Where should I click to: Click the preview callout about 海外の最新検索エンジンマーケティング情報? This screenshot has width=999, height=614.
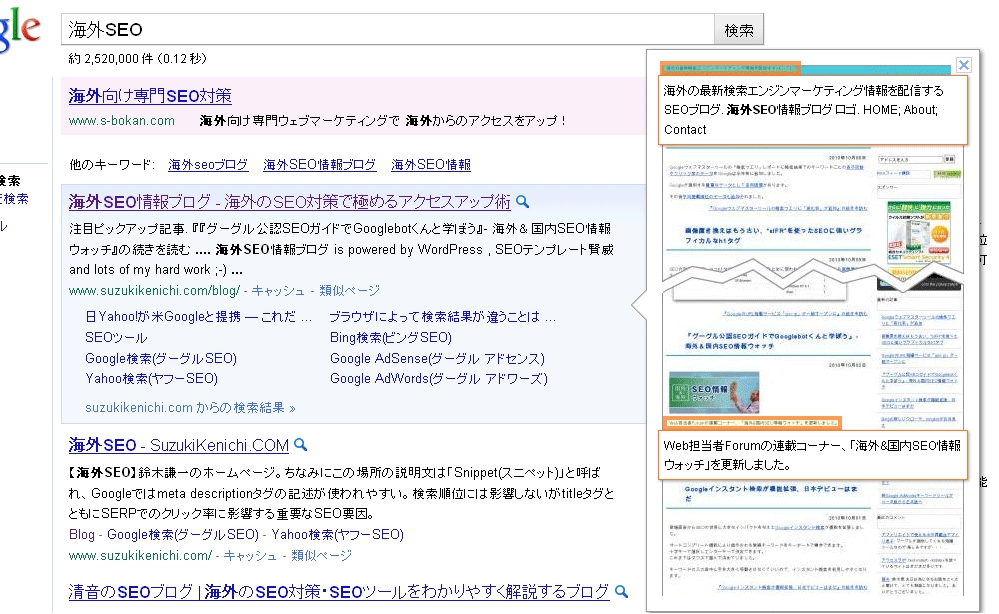[813, 110]
